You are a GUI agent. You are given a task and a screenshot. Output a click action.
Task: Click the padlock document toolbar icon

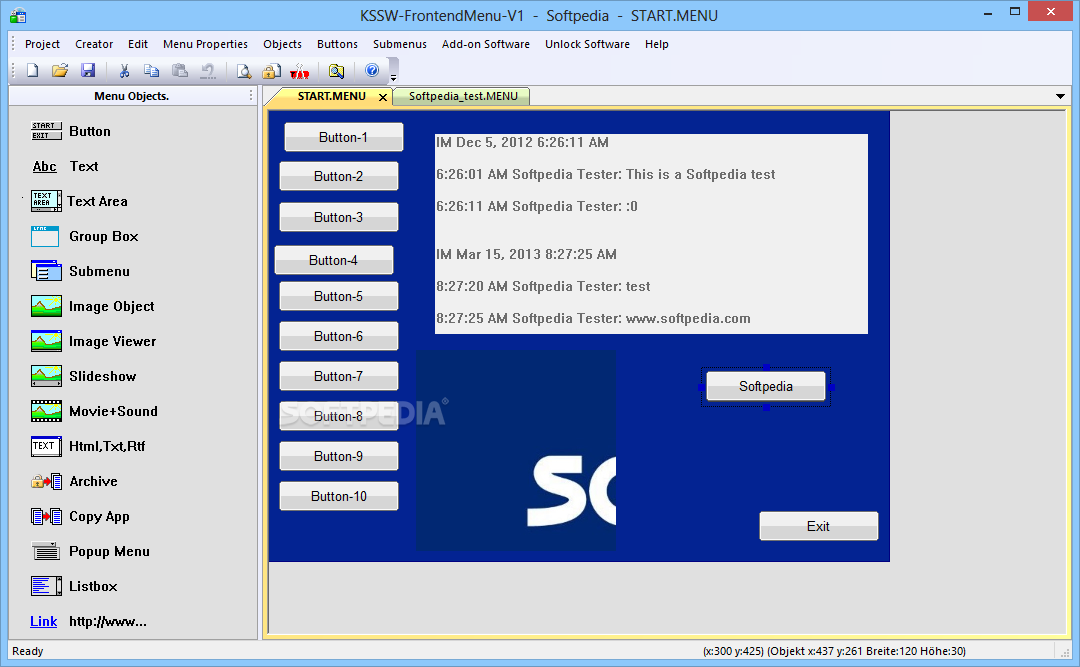click(x=271, y=70)
